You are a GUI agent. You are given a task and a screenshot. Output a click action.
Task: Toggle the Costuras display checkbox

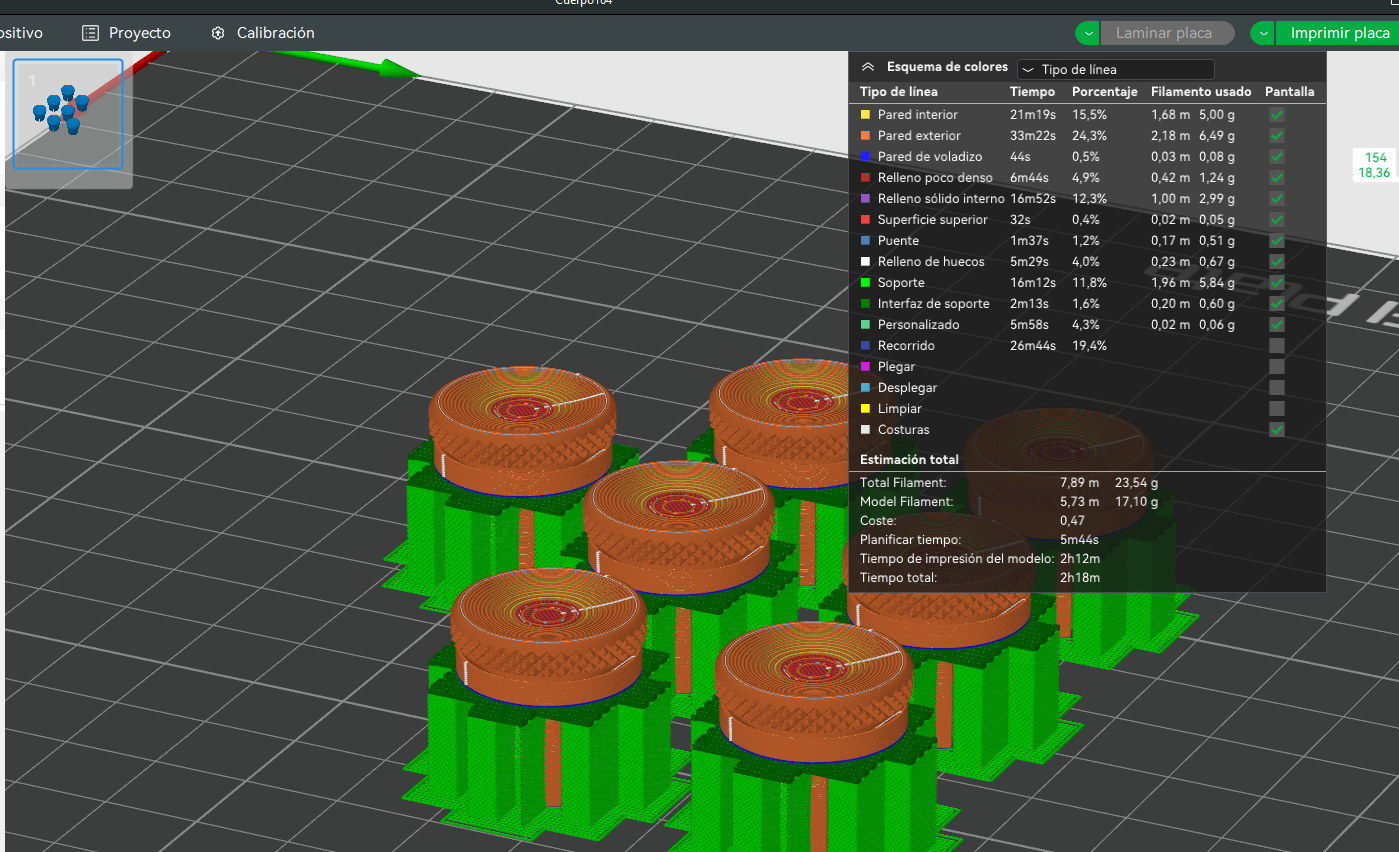pyautogui.click(x=1277, y=430)
